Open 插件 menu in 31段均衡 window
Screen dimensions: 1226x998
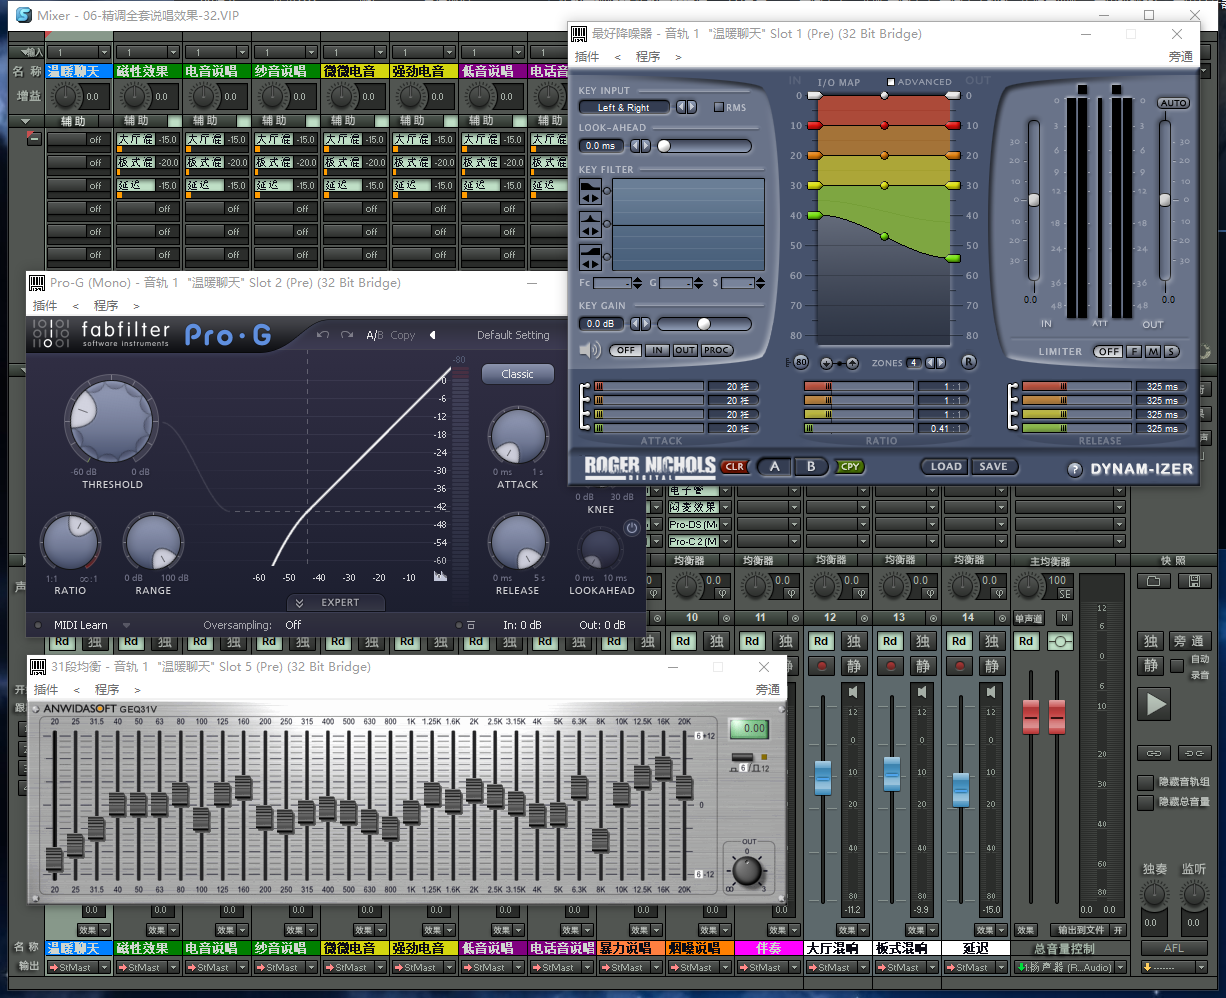click(x=45, y=690)
